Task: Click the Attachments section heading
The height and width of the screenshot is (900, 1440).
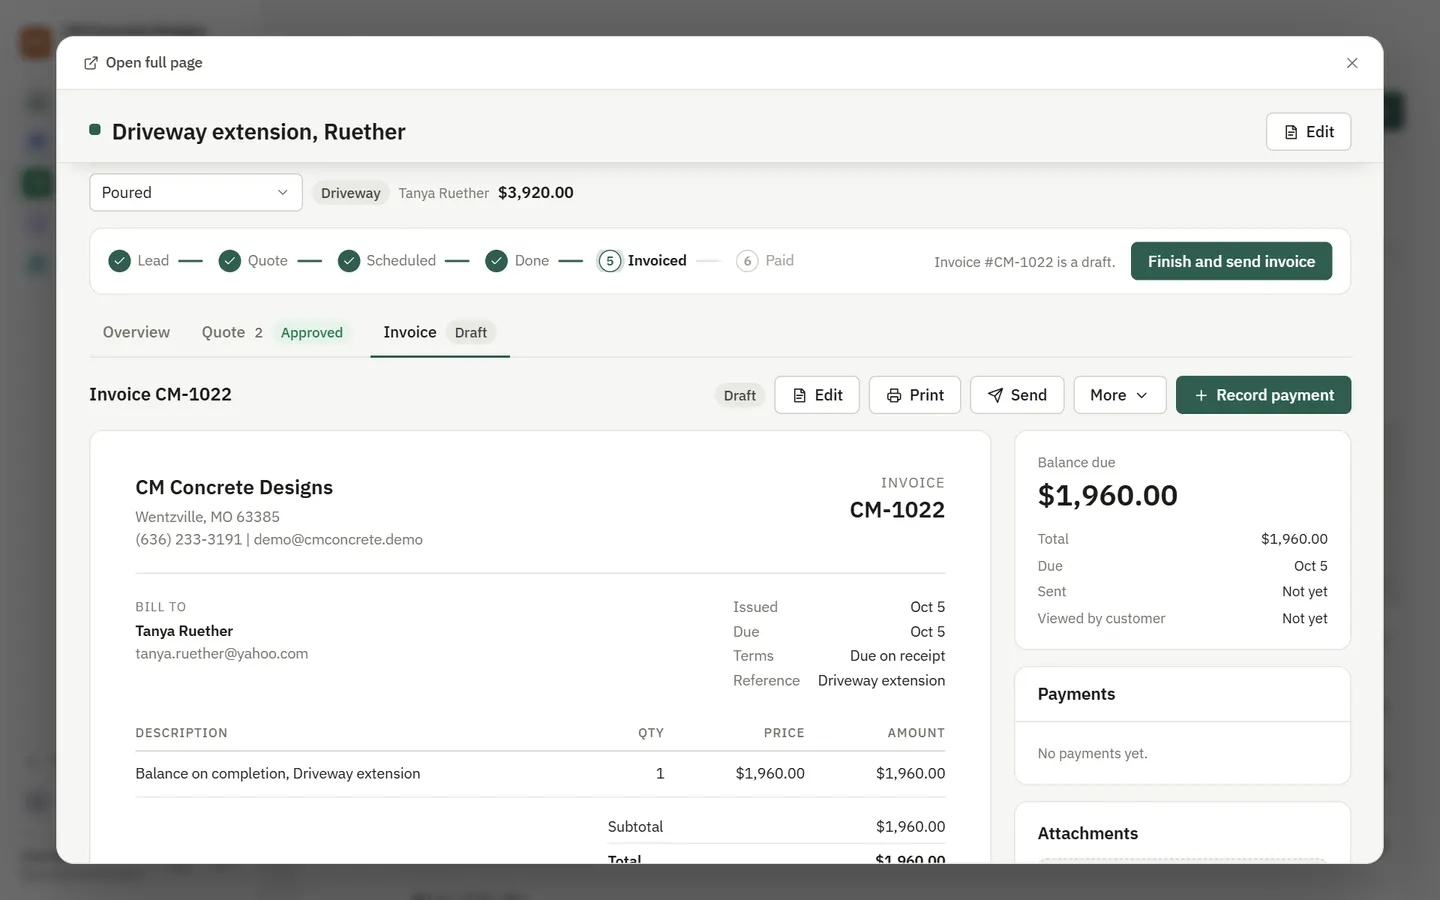Action: coord(1087,833)
